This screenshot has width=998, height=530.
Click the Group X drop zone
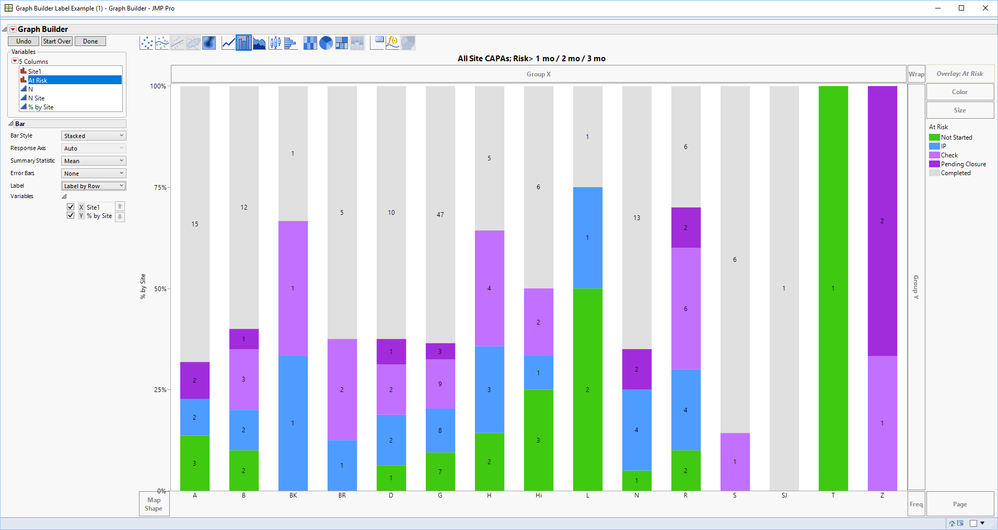pyautogui.click(x=538, y=74)
